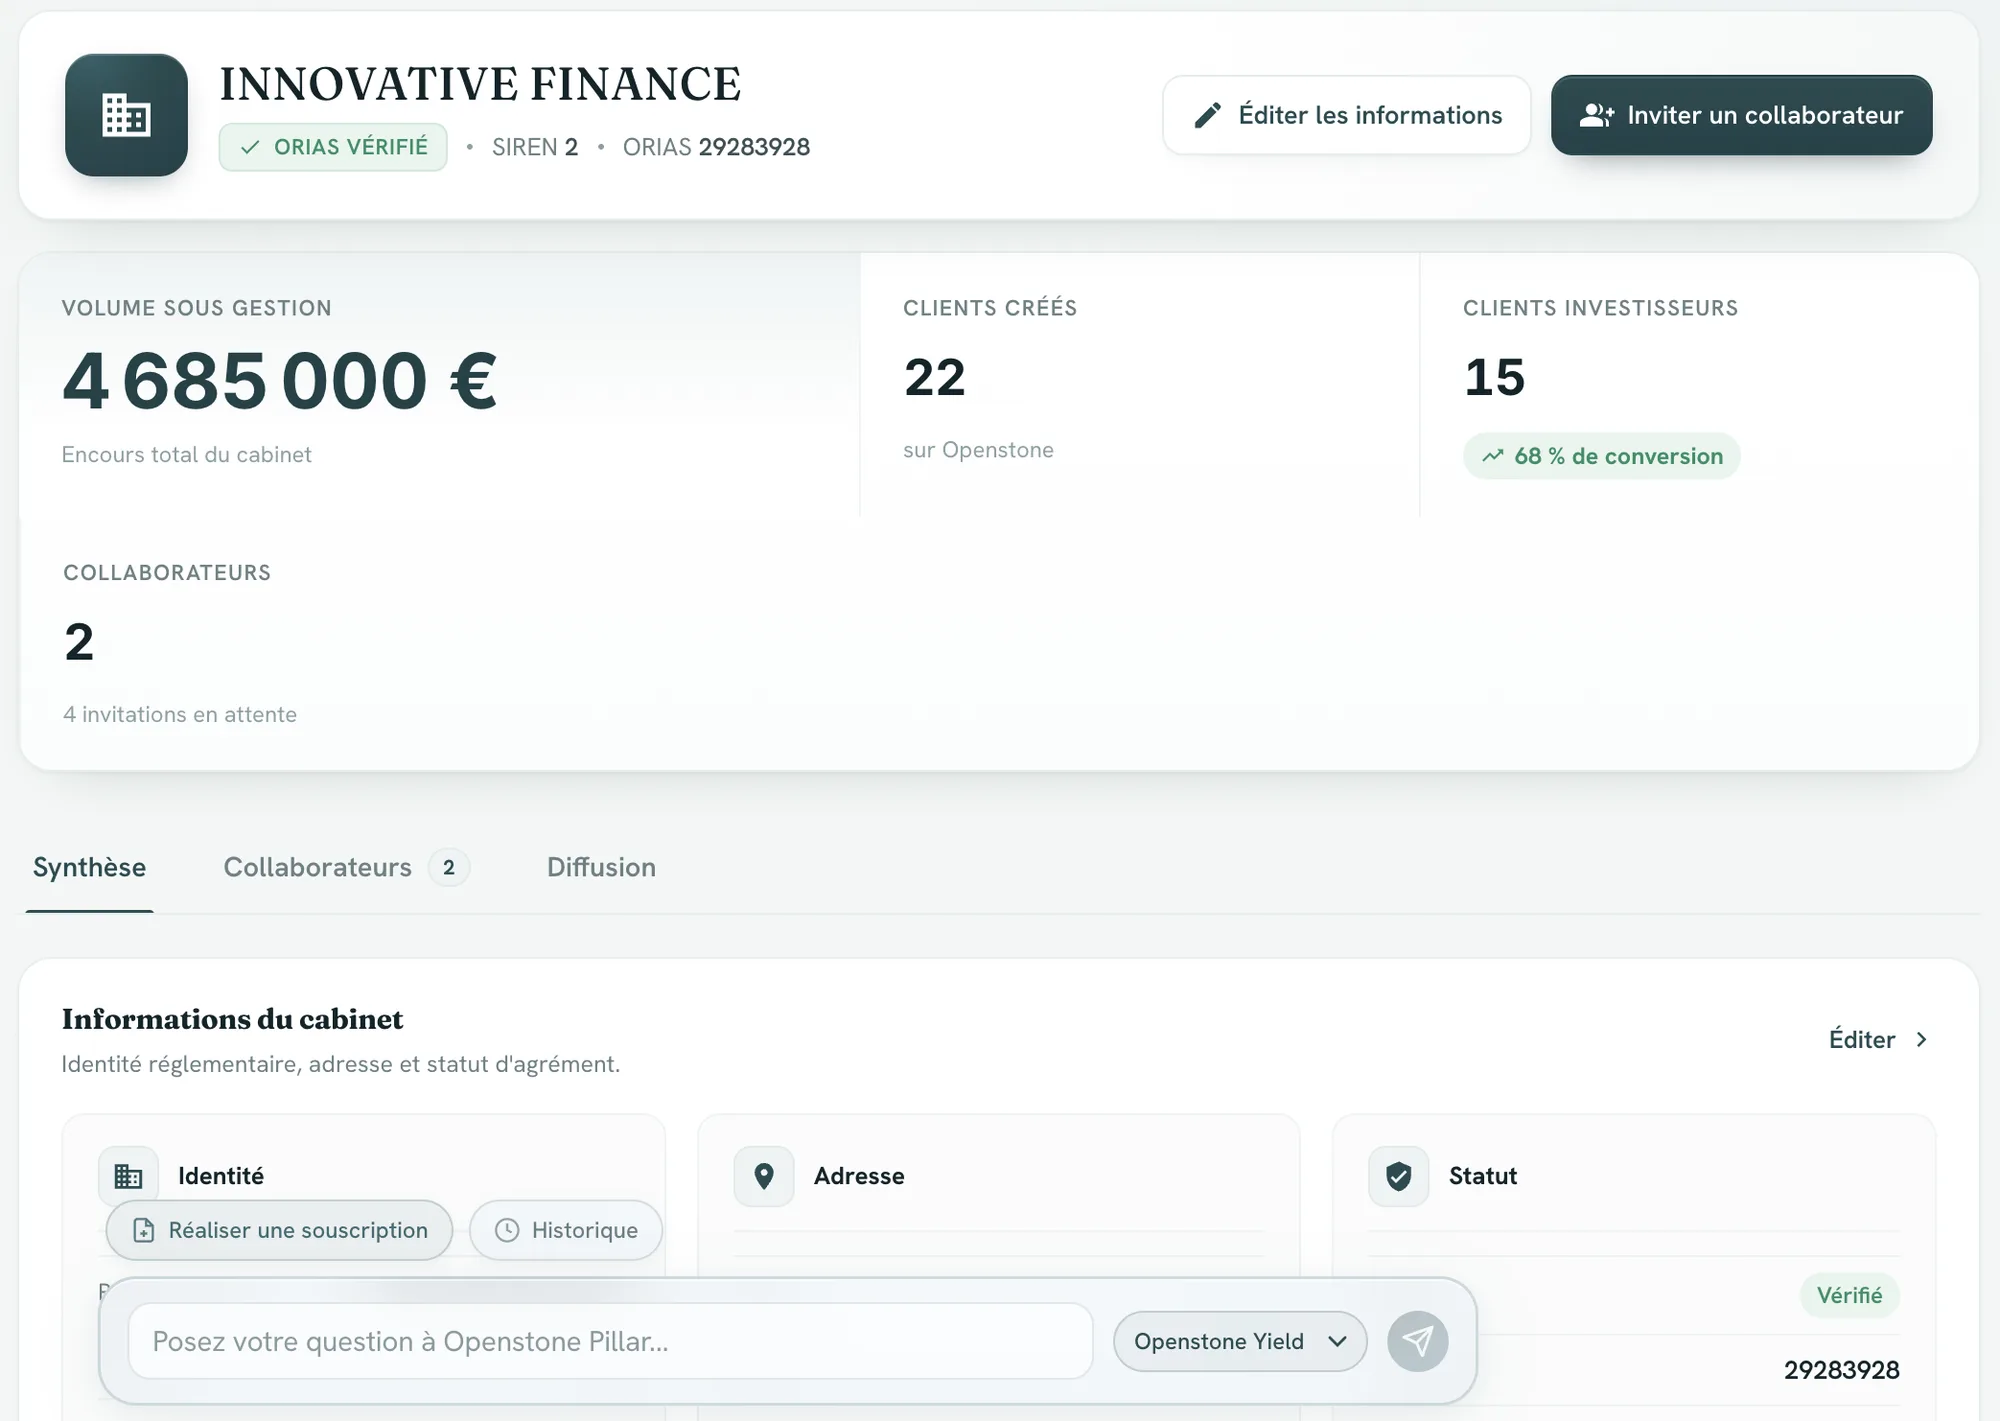Click the sur Openstone caption
The image size is (2000, 1421).
point(979,450)
